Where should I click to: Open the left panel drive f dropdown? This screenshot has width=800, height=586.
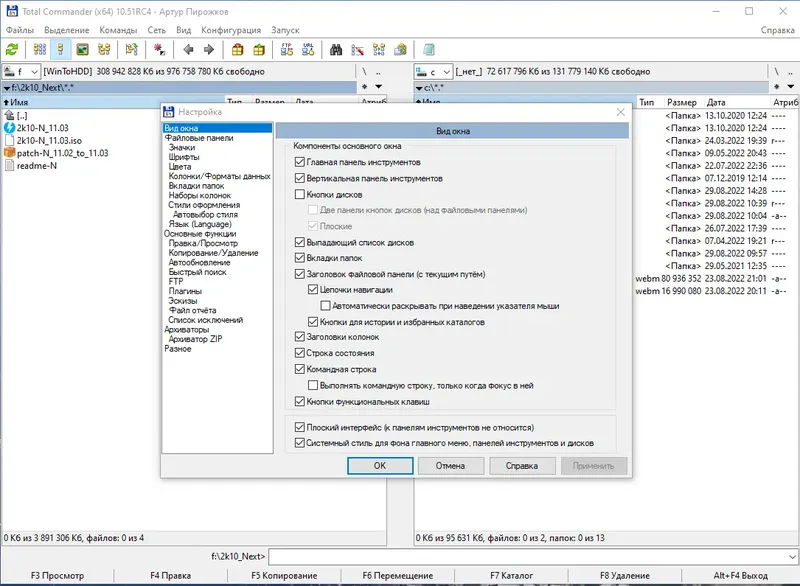[x=21, y=71]
